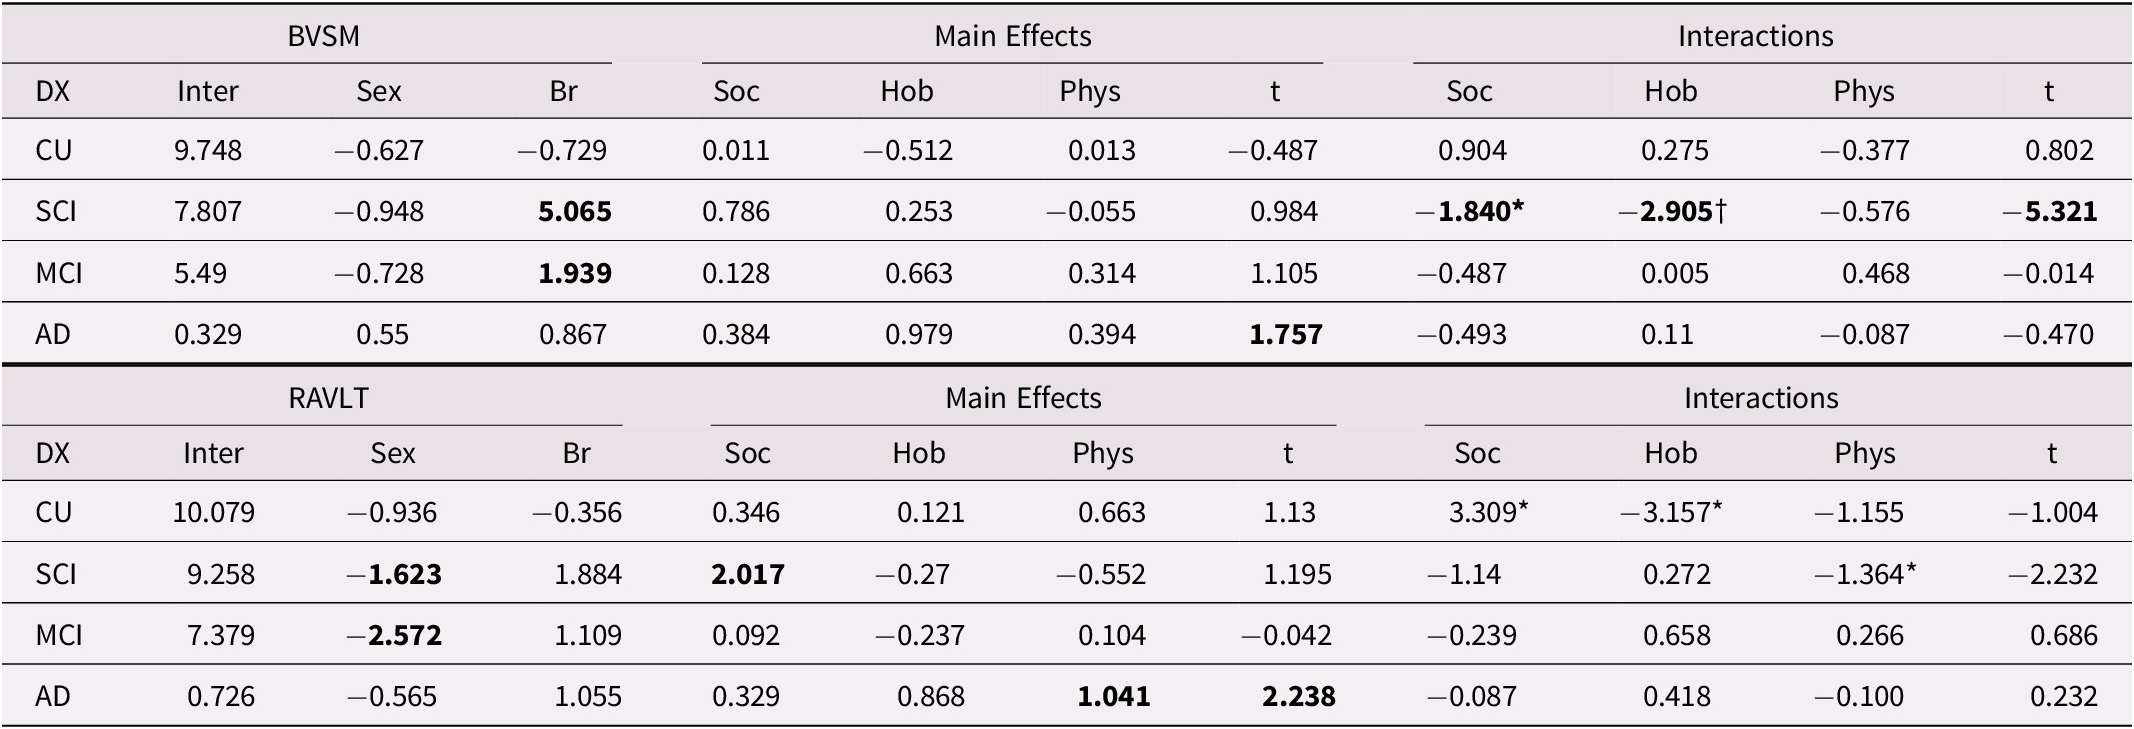The height and width of the screenshot is (729, 2134).
Task: Select the bold 1.757 value
Action: (1285, 334)
